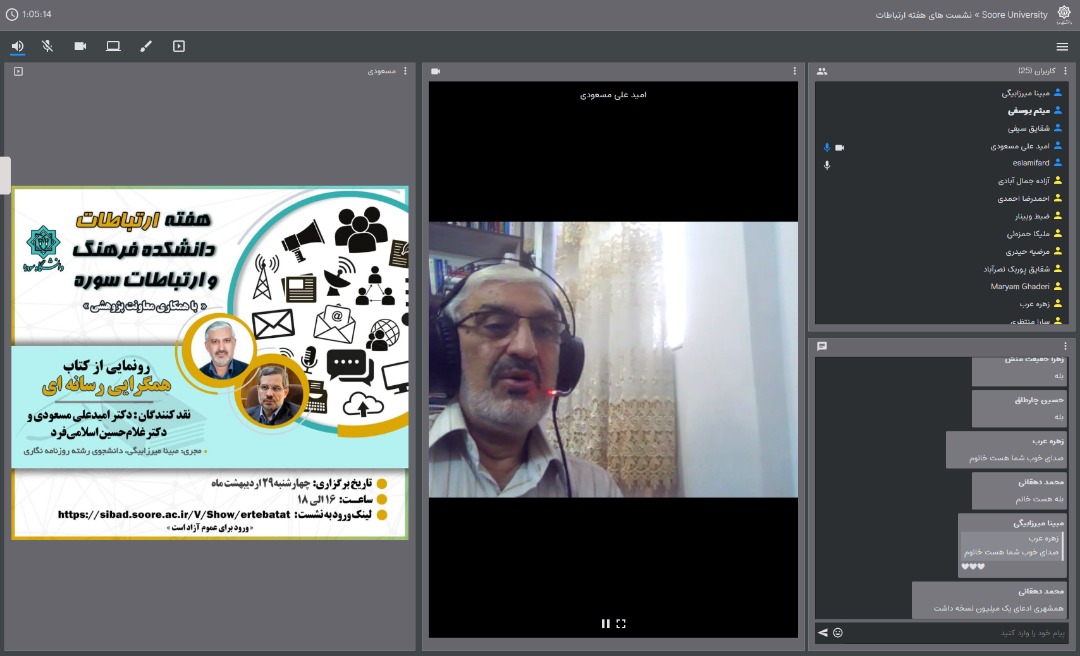The width and height of the screenshot is (1080, 656).
Task: Click the blue microphone of امید علی مسعودی
Action: pos(827,147)
